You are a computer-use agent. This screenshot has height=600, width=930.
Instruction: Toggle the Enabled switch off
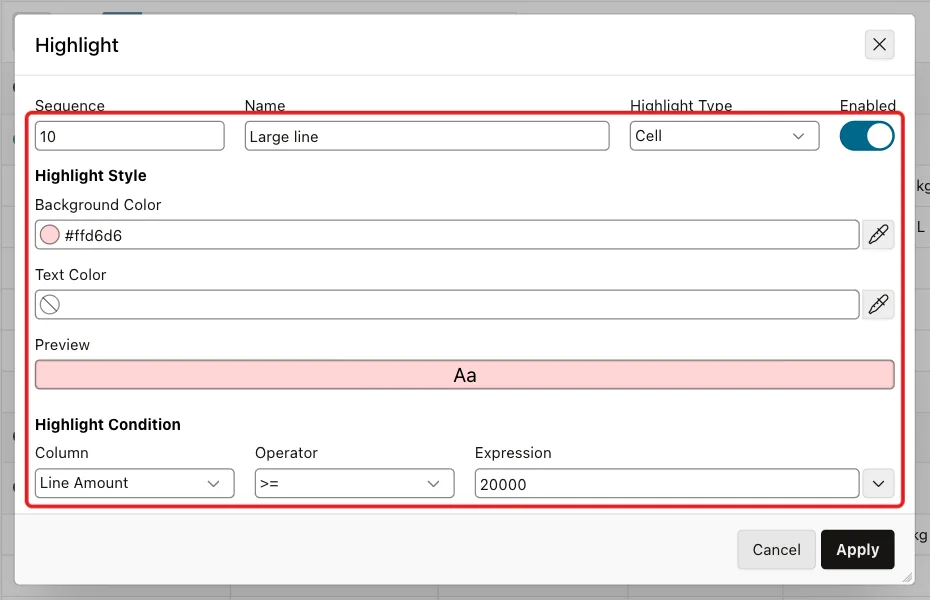click(867, 136)
